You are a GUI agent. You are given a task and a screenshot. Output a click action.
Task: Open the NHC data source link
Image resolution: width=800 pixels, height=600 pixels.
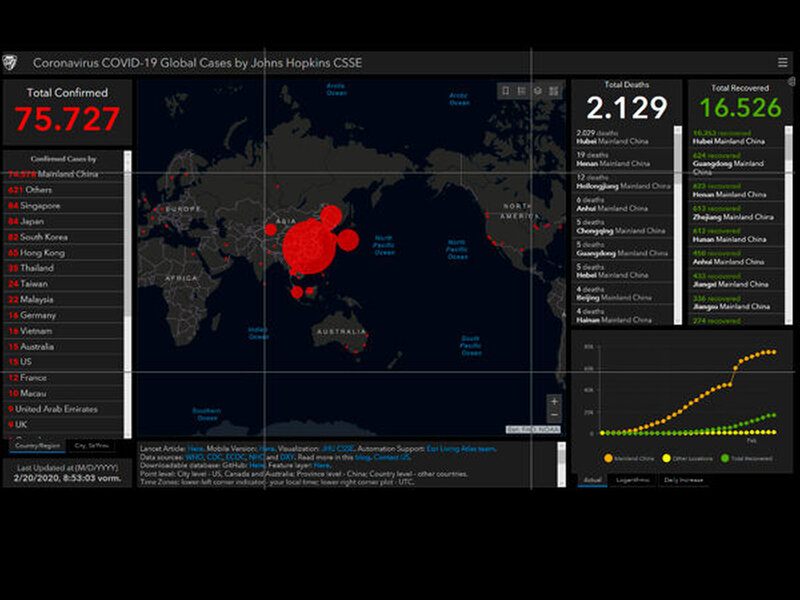(x=256, y=457)
